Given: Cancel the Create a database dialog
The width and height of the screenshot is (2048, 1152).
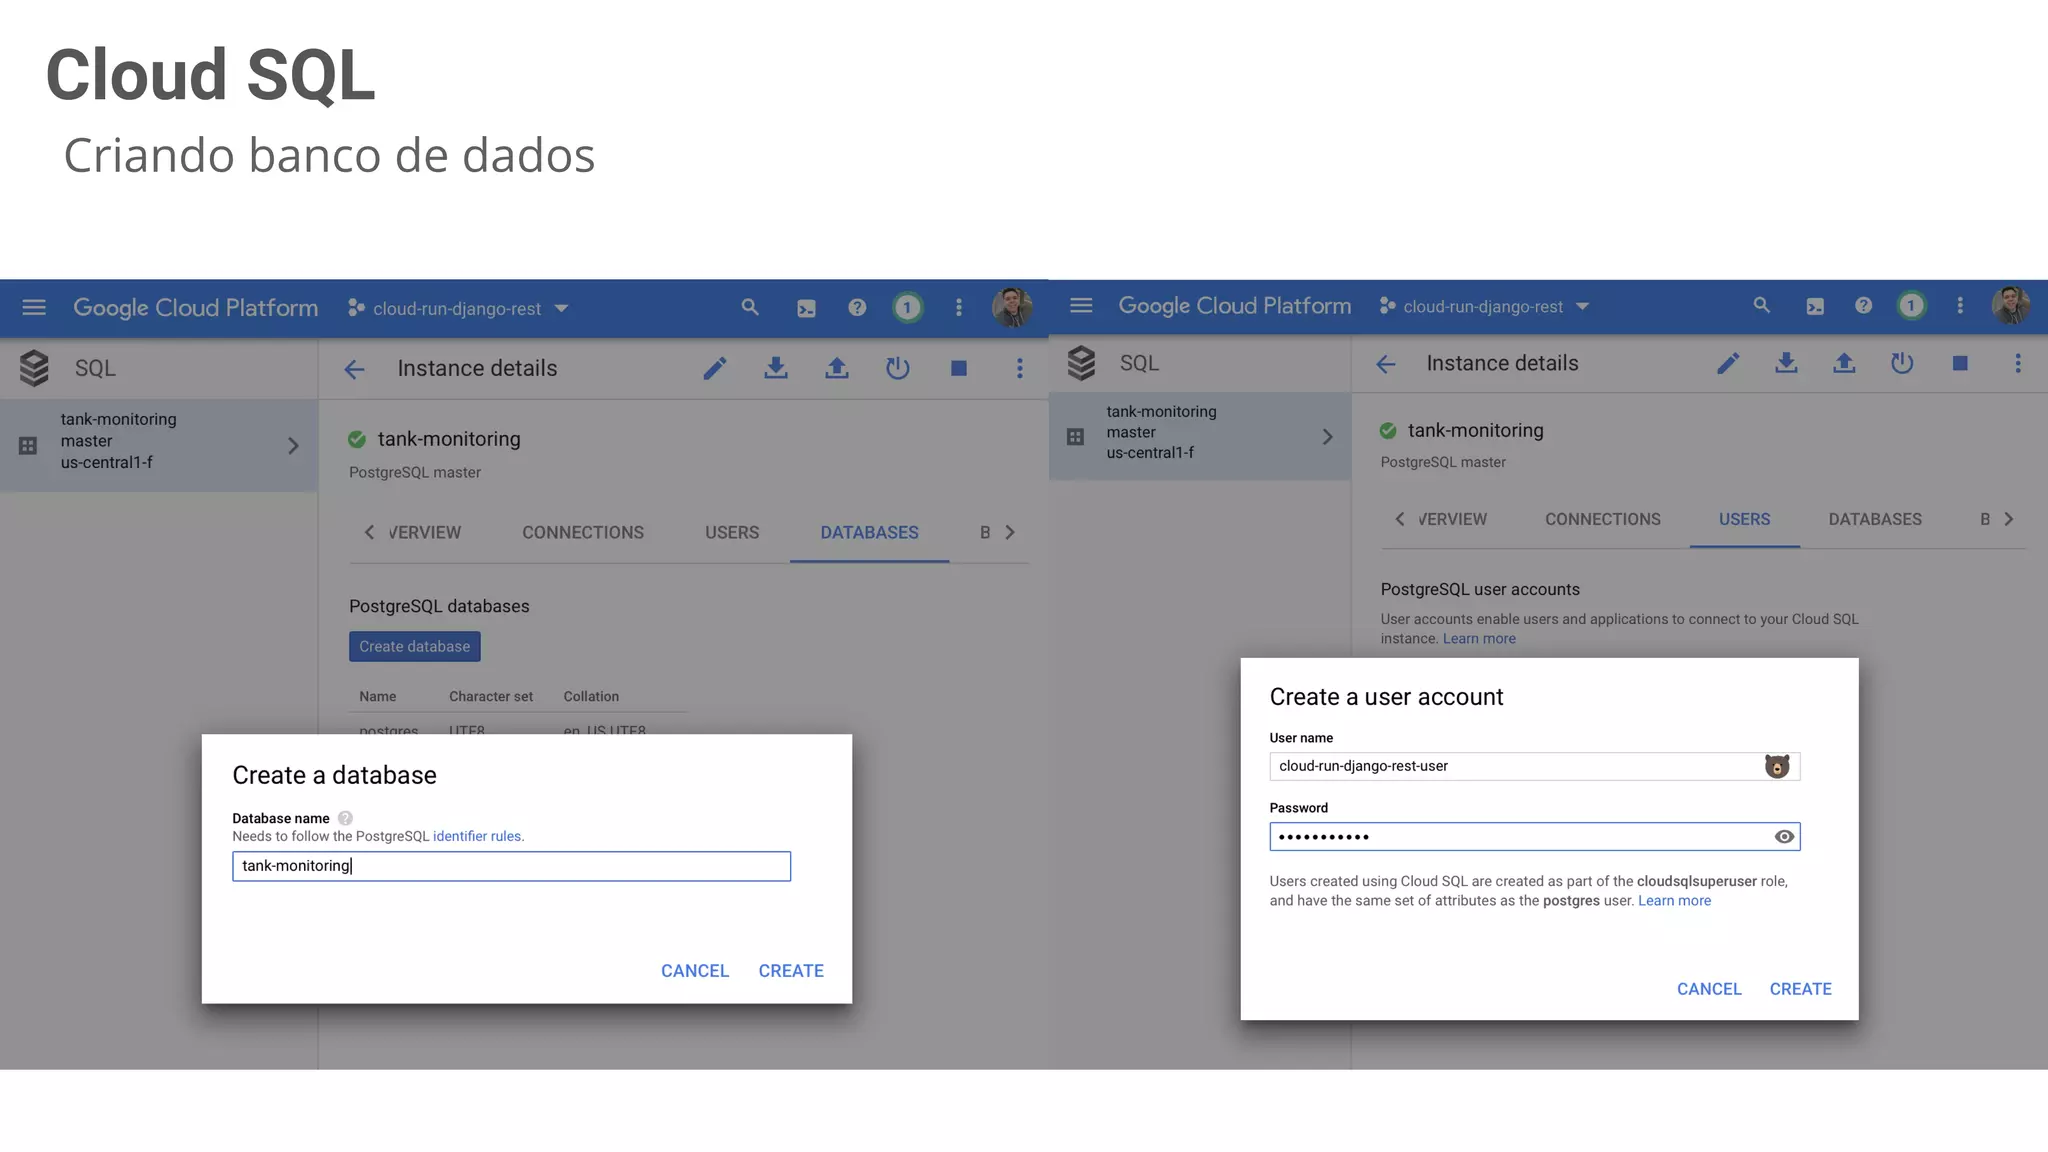Looking at the screenshot, I should point(695,971).
